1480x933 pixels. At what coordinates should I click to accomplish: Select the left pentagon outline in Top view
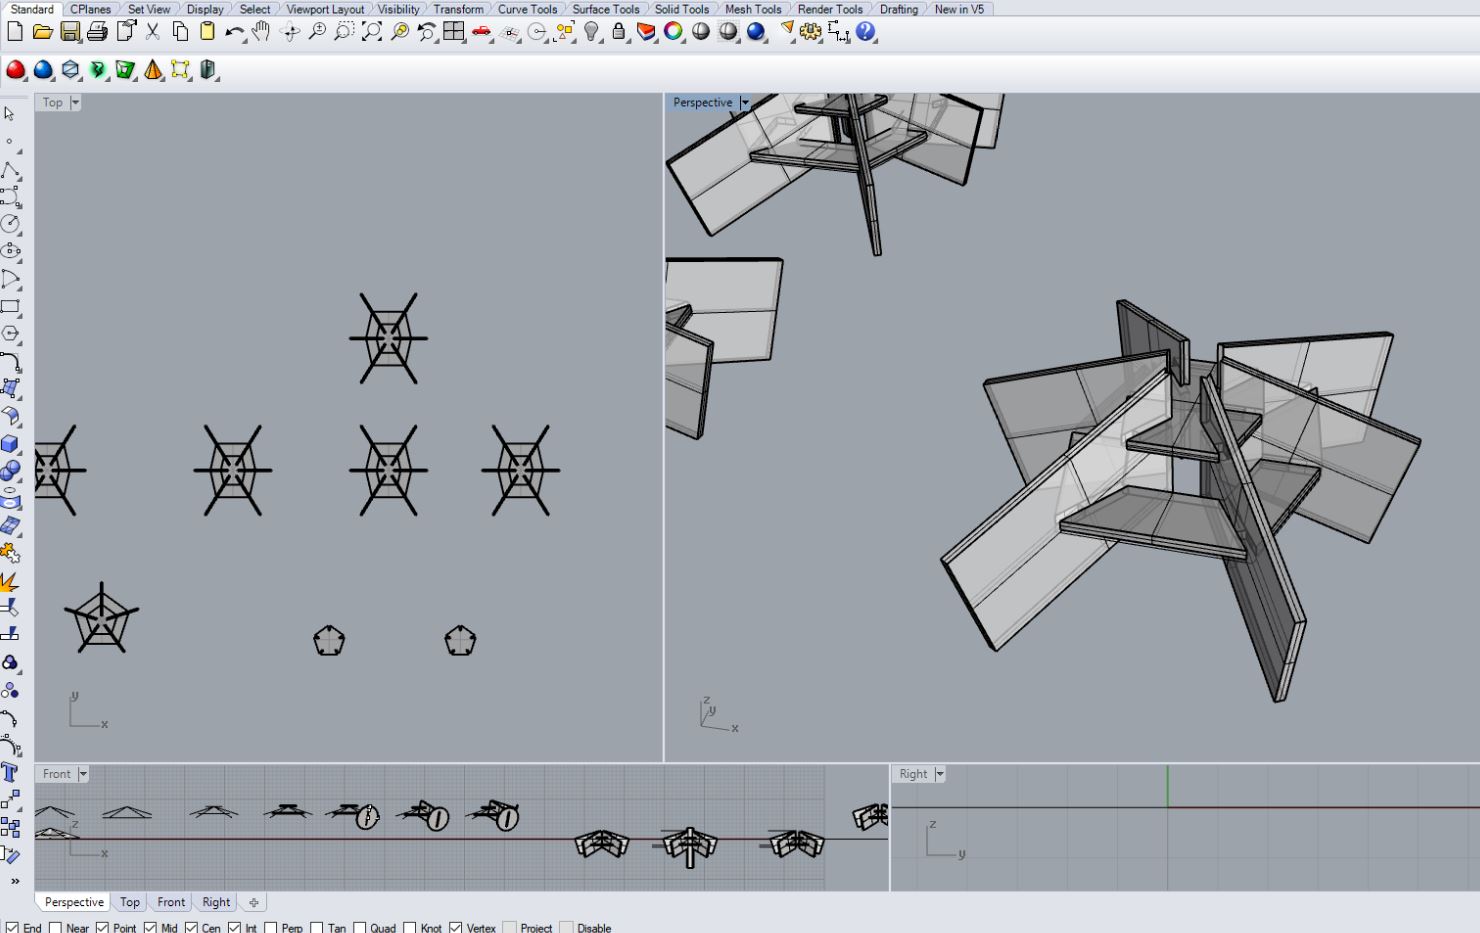click(329, 640)
